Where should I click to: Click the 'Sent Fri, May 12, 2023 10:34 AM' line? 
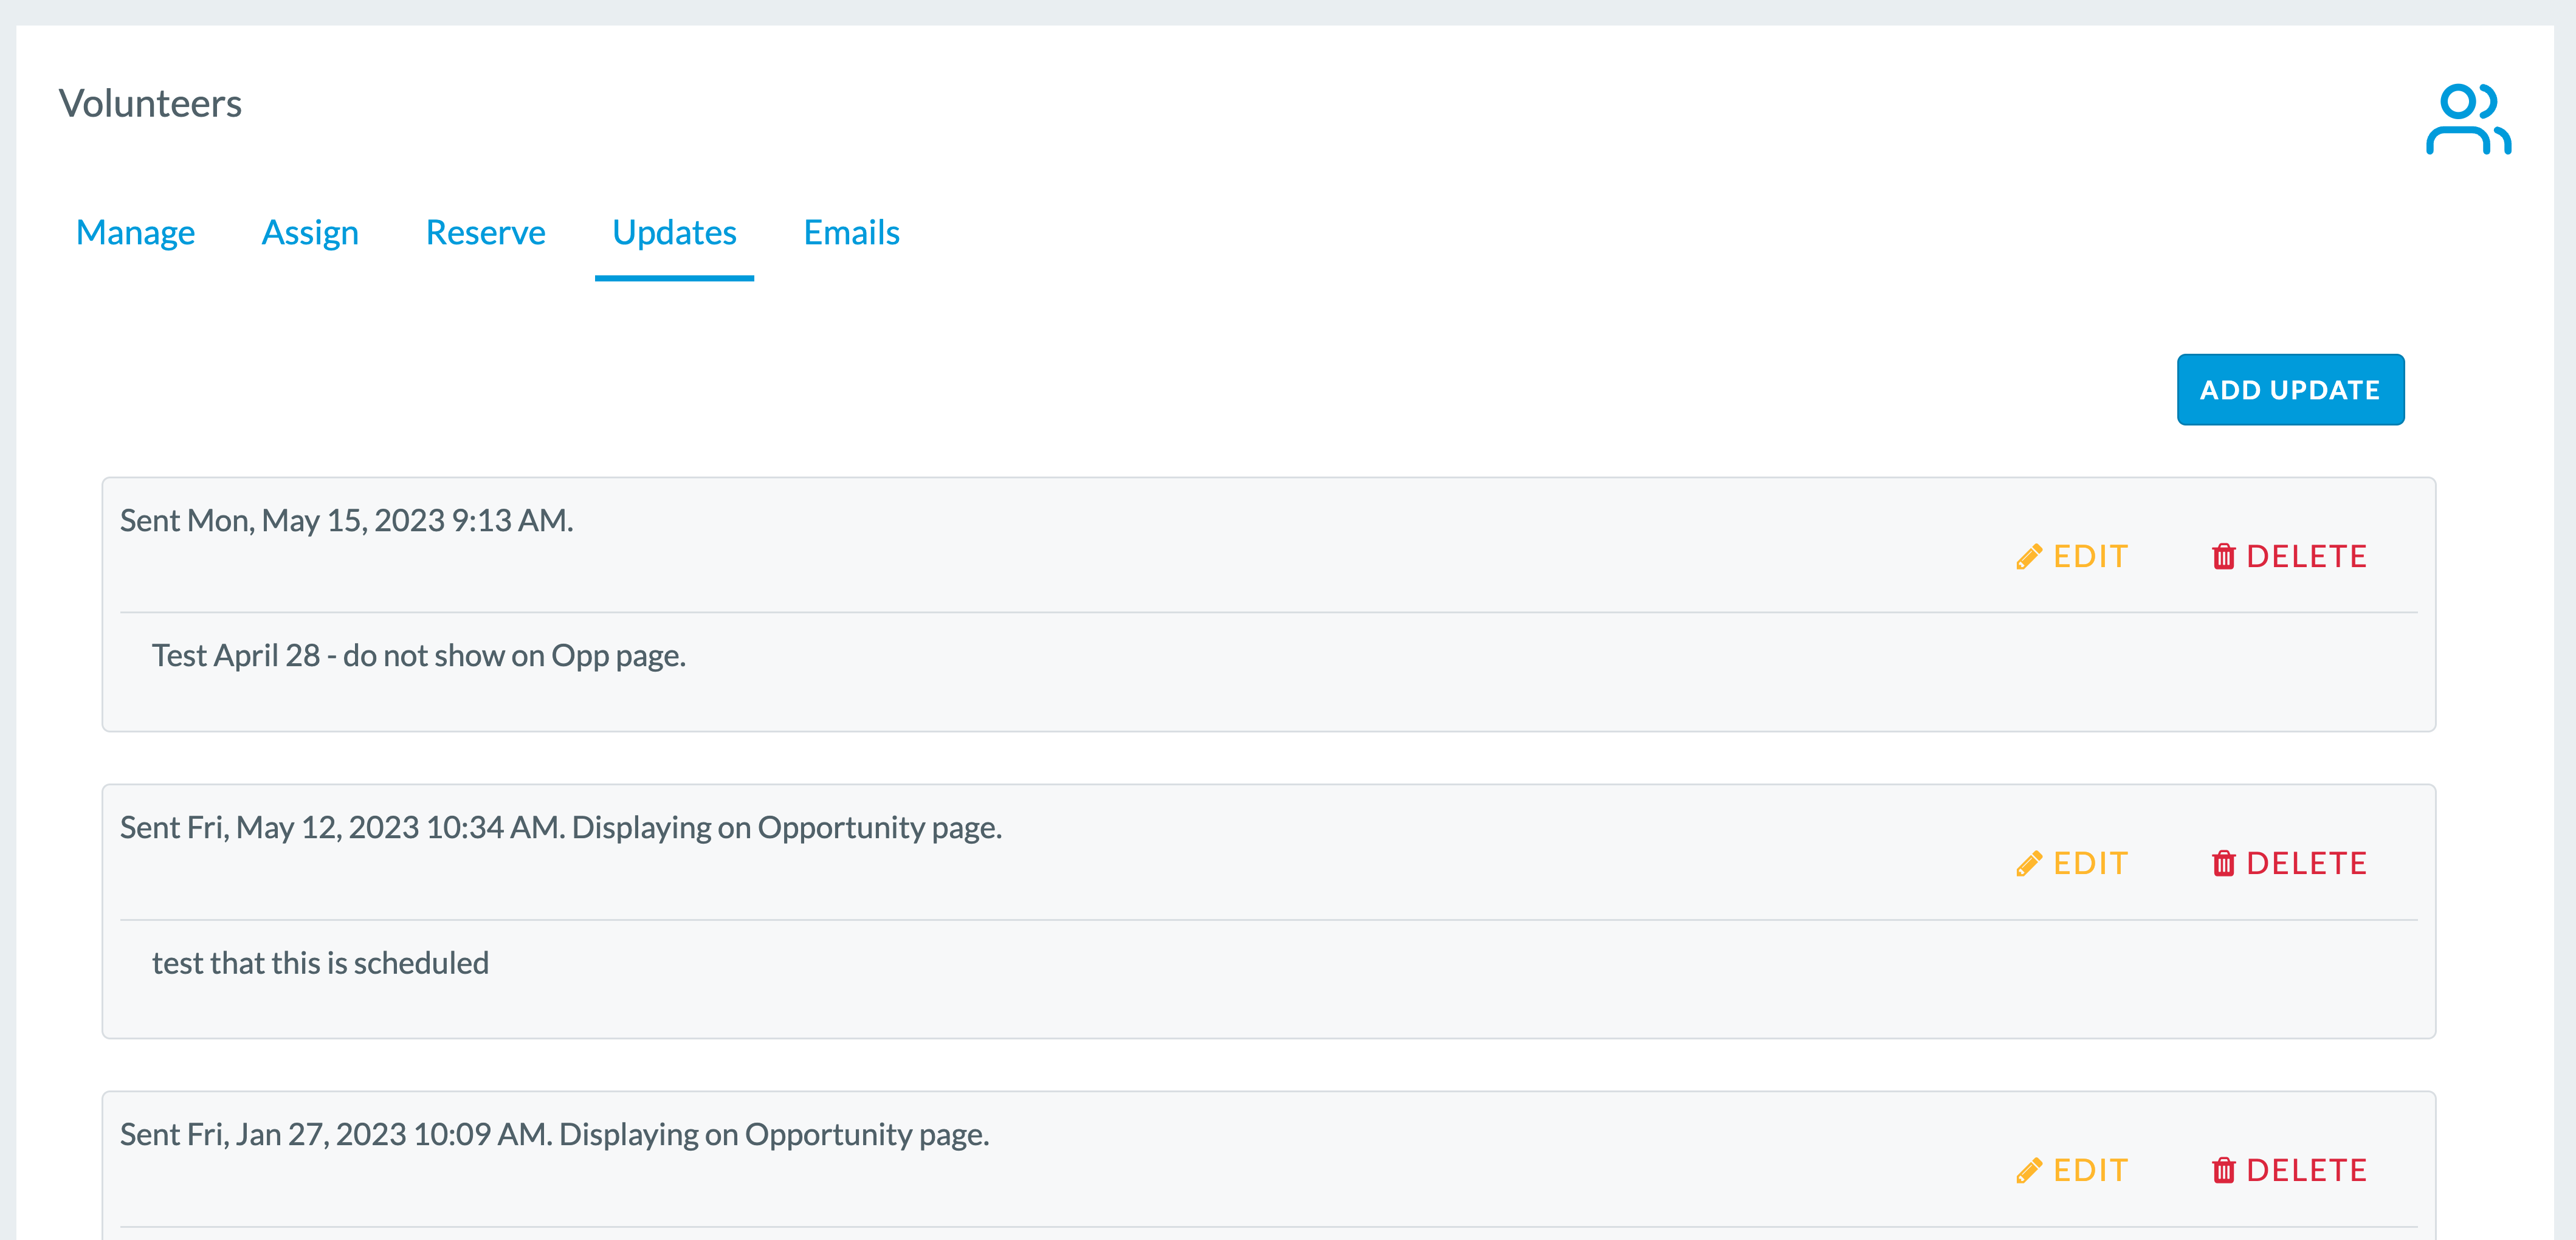(x=561, y=827)
